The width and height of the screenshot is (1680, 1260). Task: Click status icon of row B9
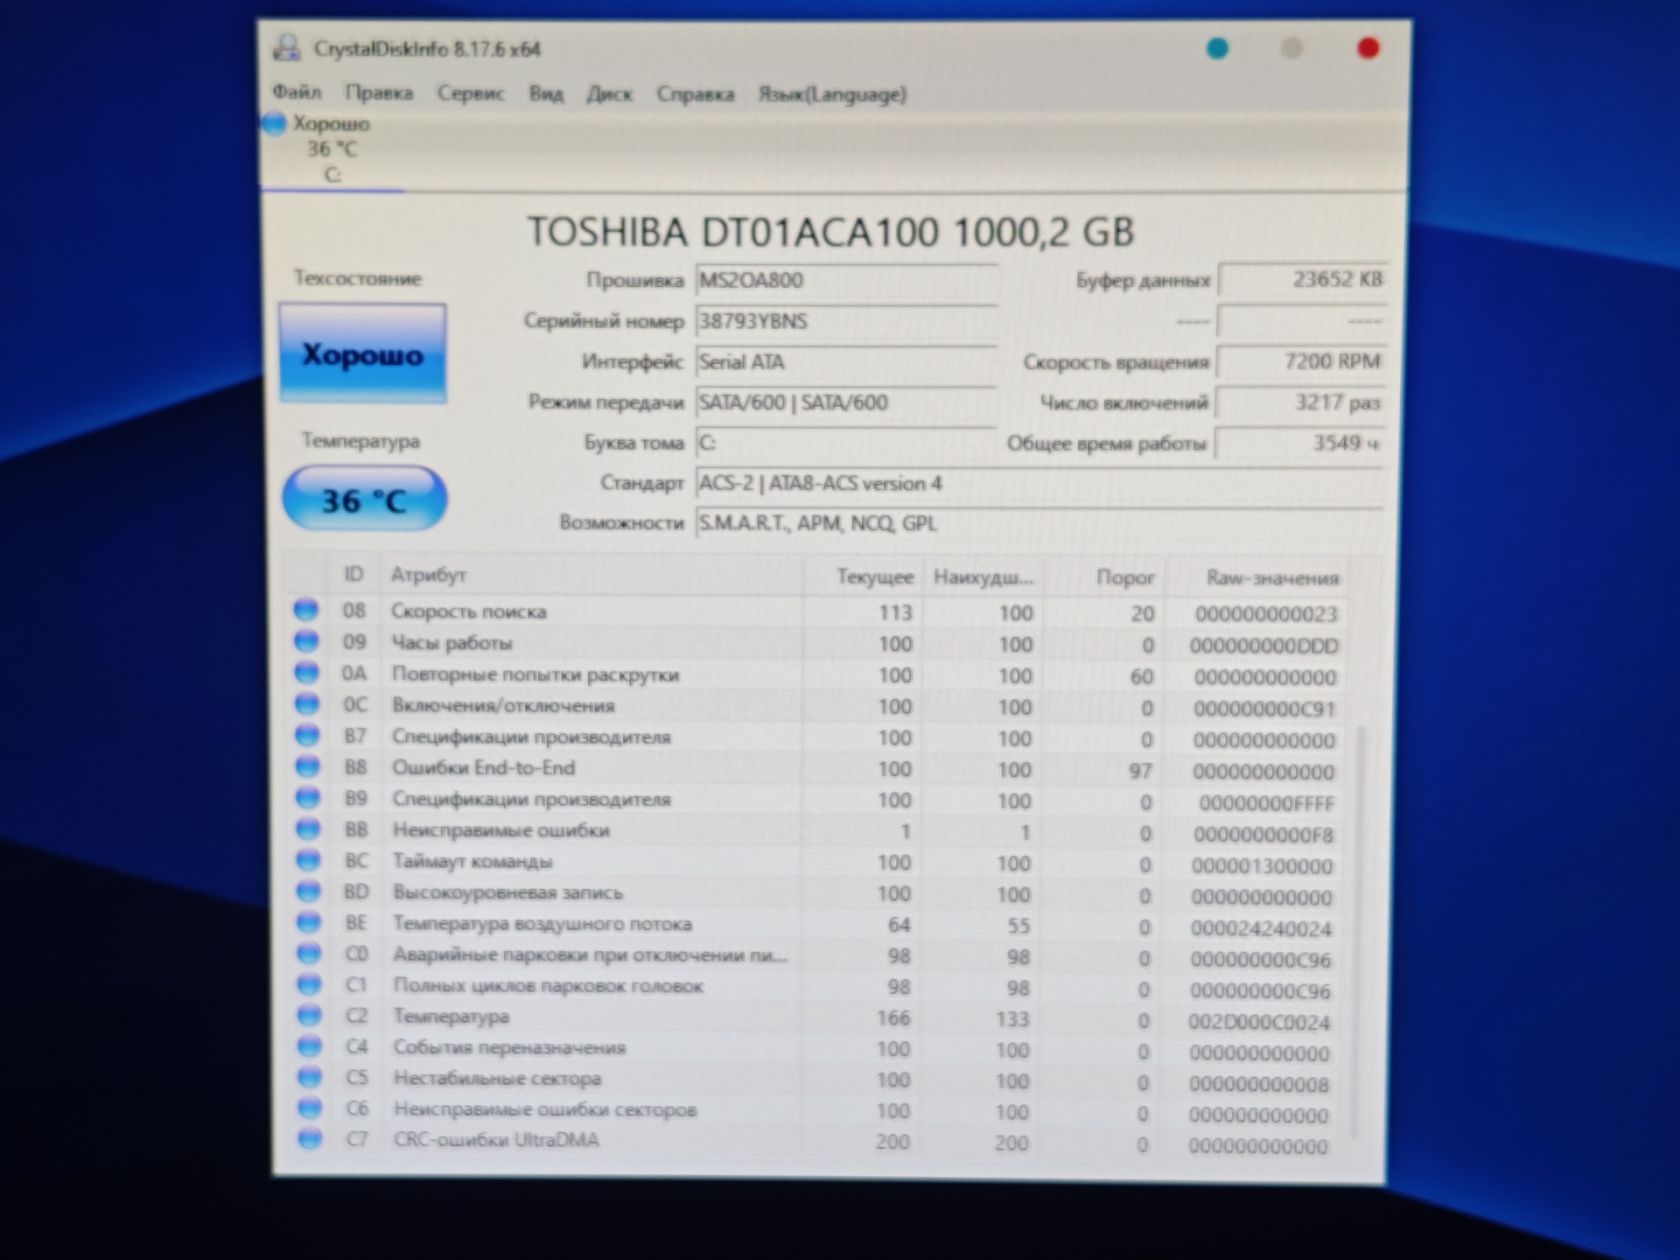(x=307, y=797)
